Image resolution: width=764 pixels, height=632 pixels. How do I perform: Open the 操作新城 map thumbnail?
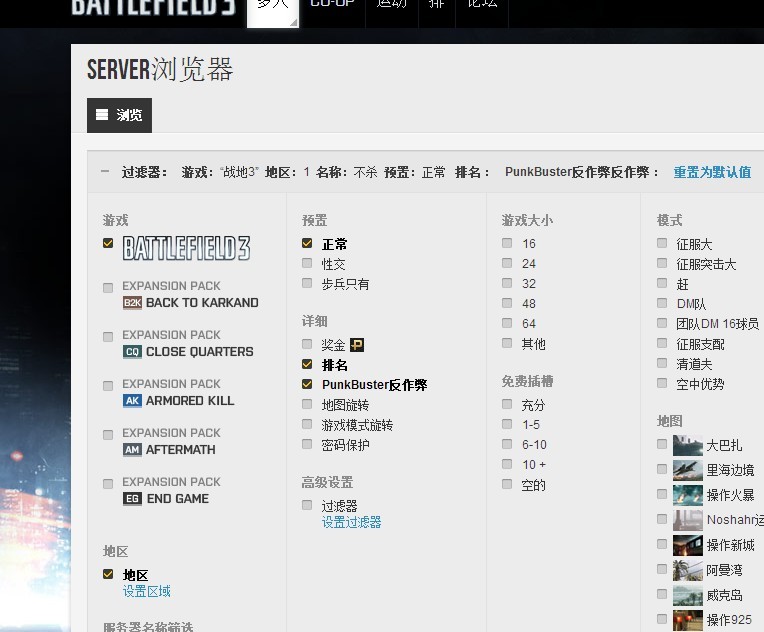(688, 545)
